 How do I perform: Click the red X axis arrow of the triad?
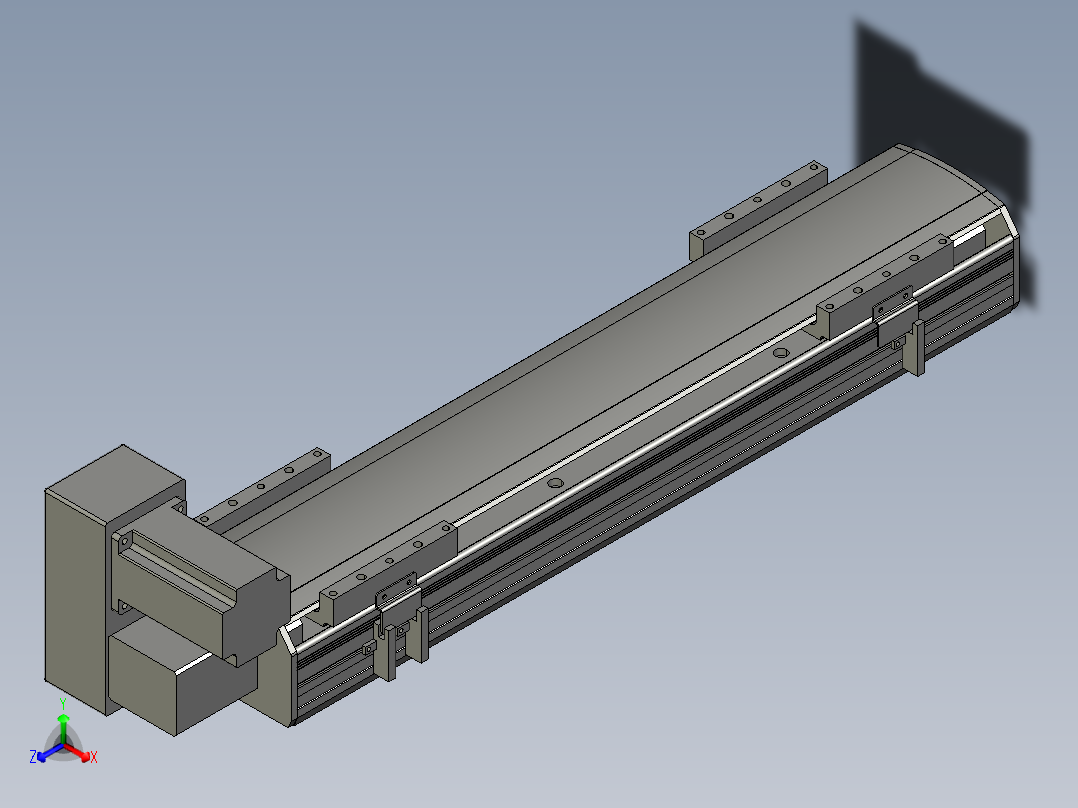coord(77,752)
